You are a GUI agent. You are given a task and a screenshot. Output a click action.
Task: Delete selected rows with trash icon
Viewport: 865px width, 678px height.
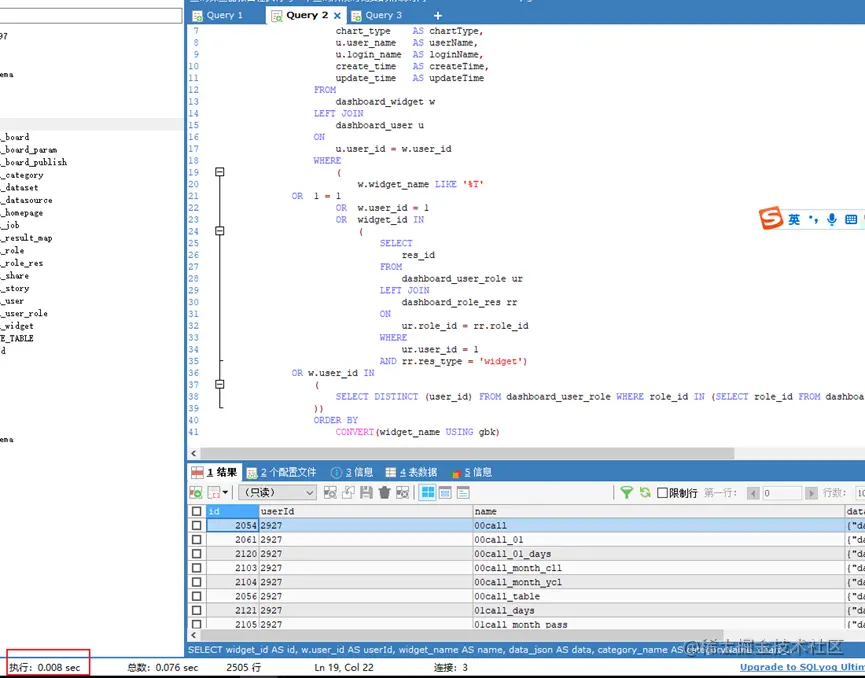384,492
